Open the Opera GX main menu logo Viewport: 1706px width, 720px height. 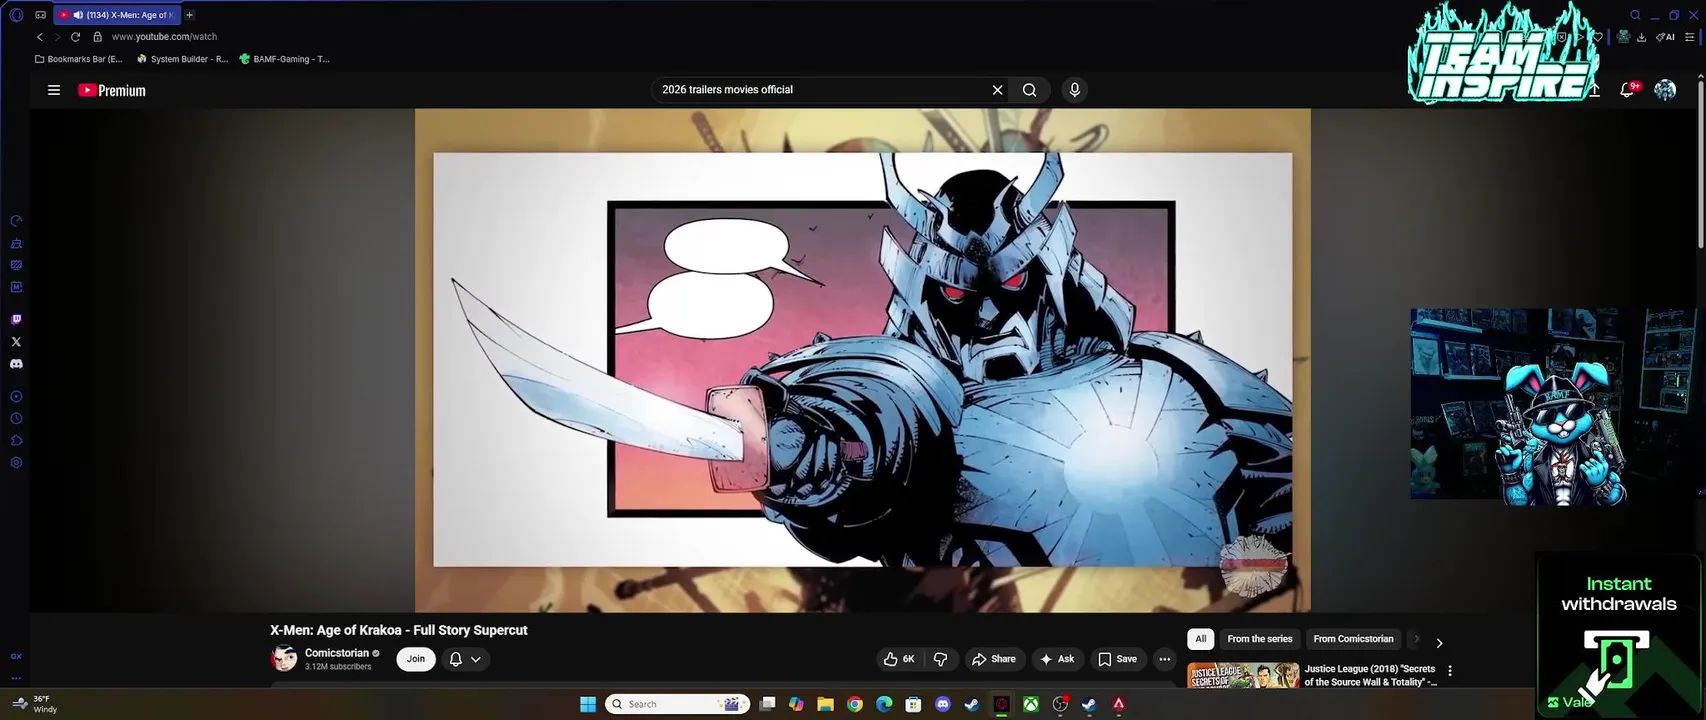point(16,15)
